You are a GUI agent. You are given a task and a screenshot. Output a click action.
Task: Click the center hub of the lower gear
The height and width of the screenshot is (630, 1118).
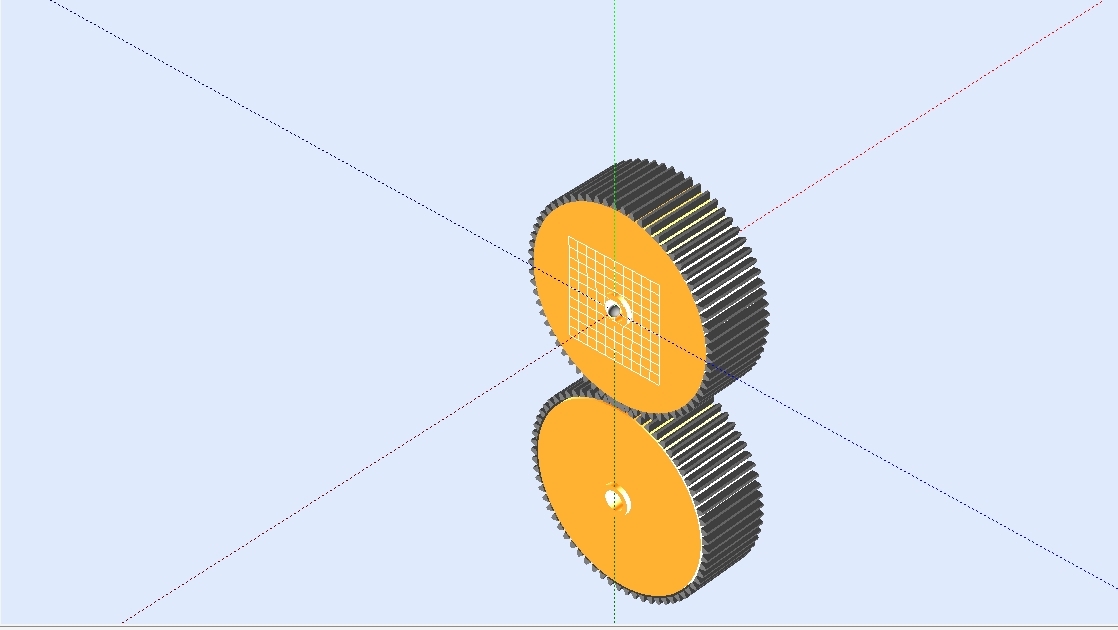point(616,499)
